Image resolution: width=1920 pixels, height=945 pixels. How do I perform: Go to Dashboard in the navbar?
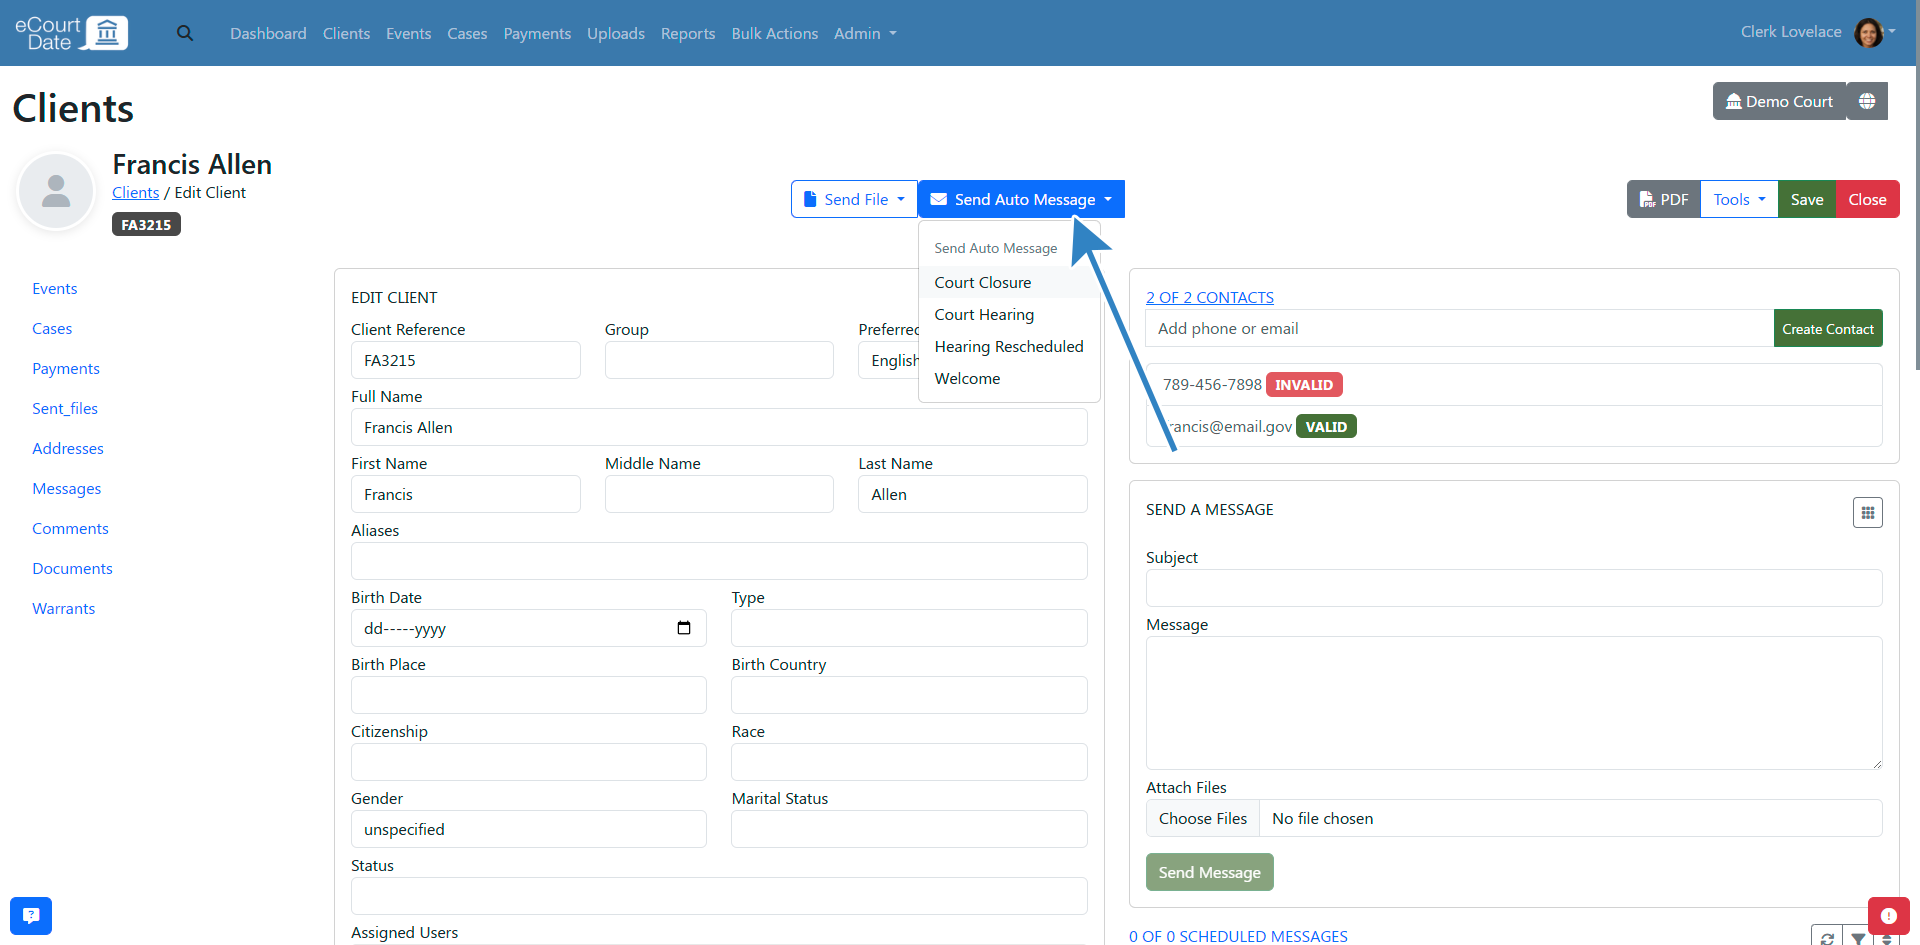[268, 33]
